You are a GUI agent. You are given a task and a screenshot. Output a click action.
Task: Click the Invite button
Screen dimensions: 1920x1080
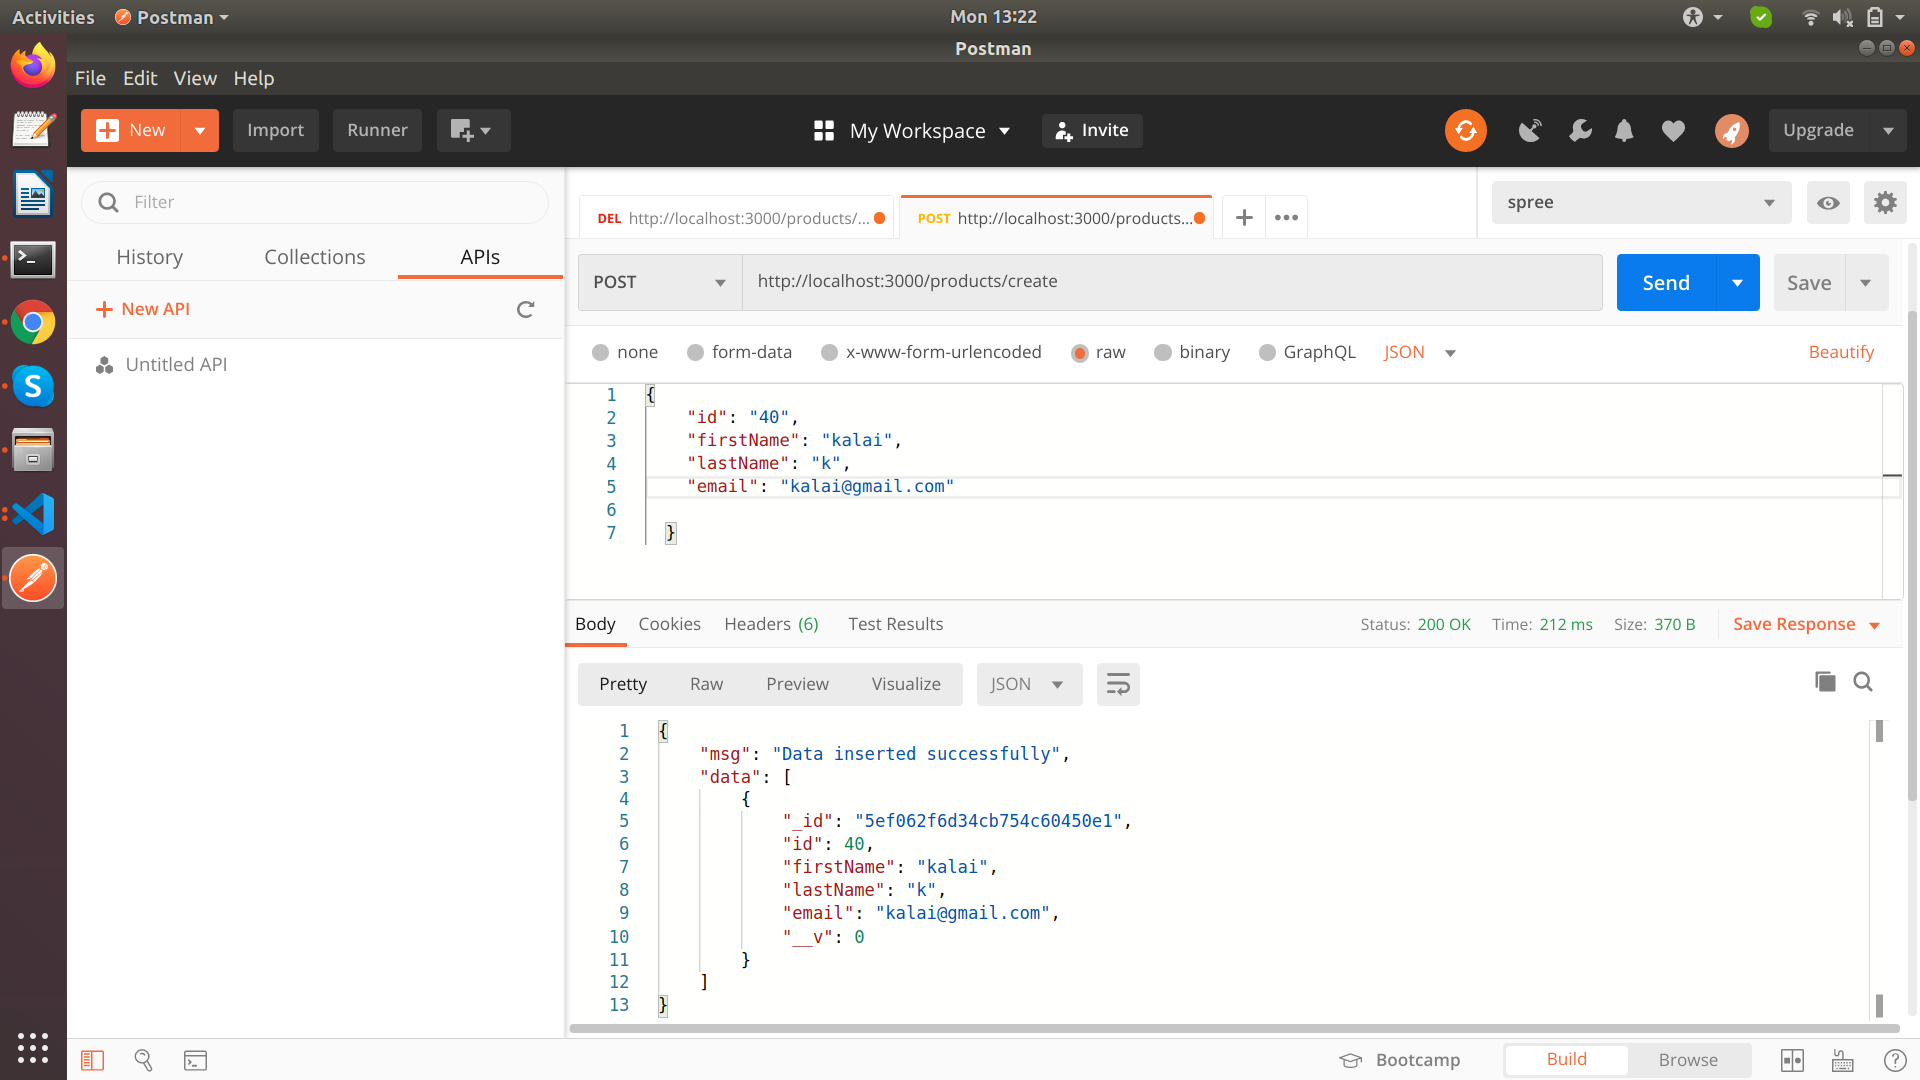tap(1092, 131)
